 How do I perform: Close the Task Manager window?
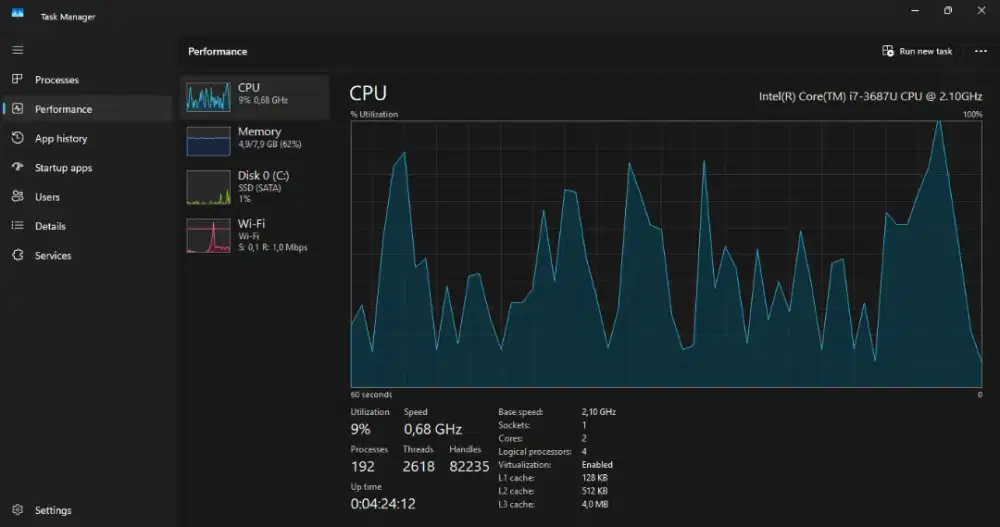981,10
